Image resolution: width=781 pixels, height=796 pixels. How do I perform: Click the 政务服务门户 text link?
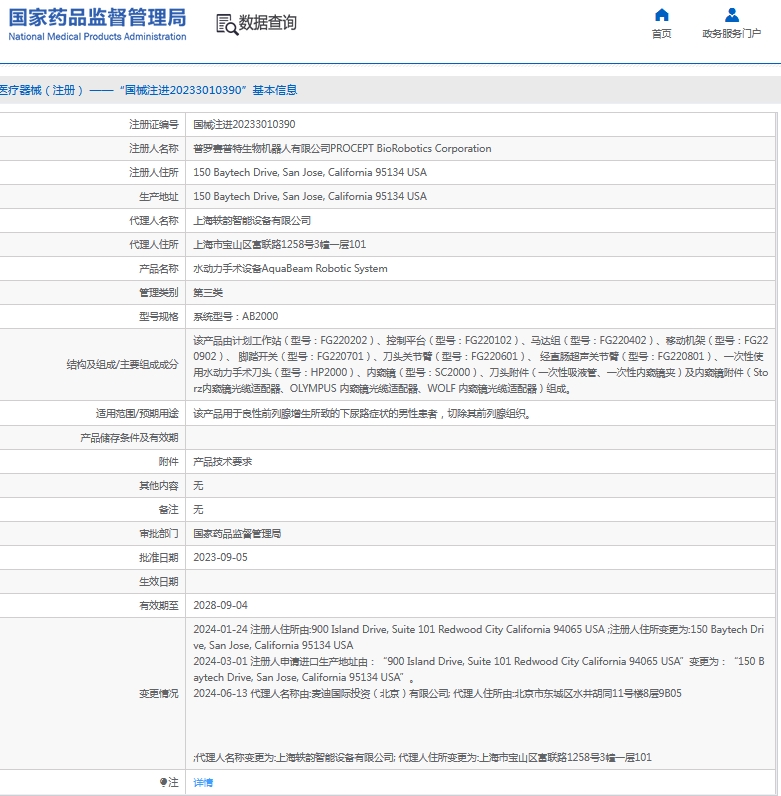732,34
